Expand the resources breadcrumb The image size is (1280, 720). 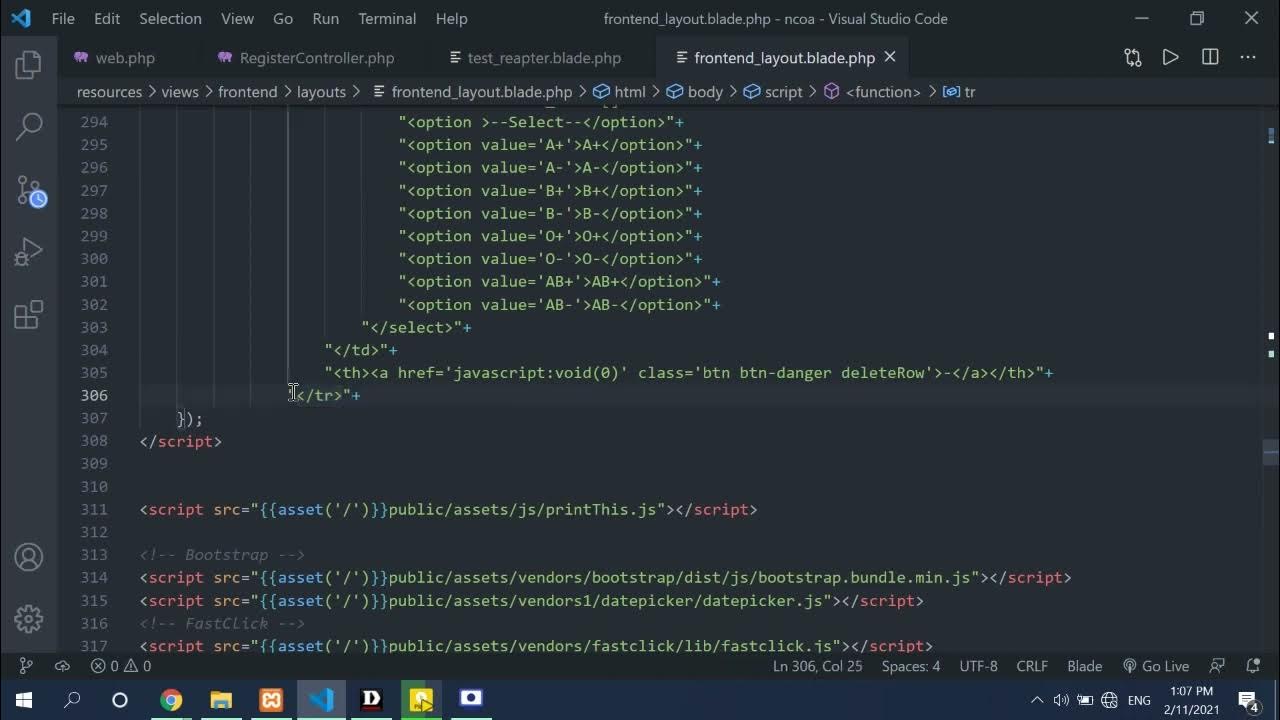pos(109,91)
